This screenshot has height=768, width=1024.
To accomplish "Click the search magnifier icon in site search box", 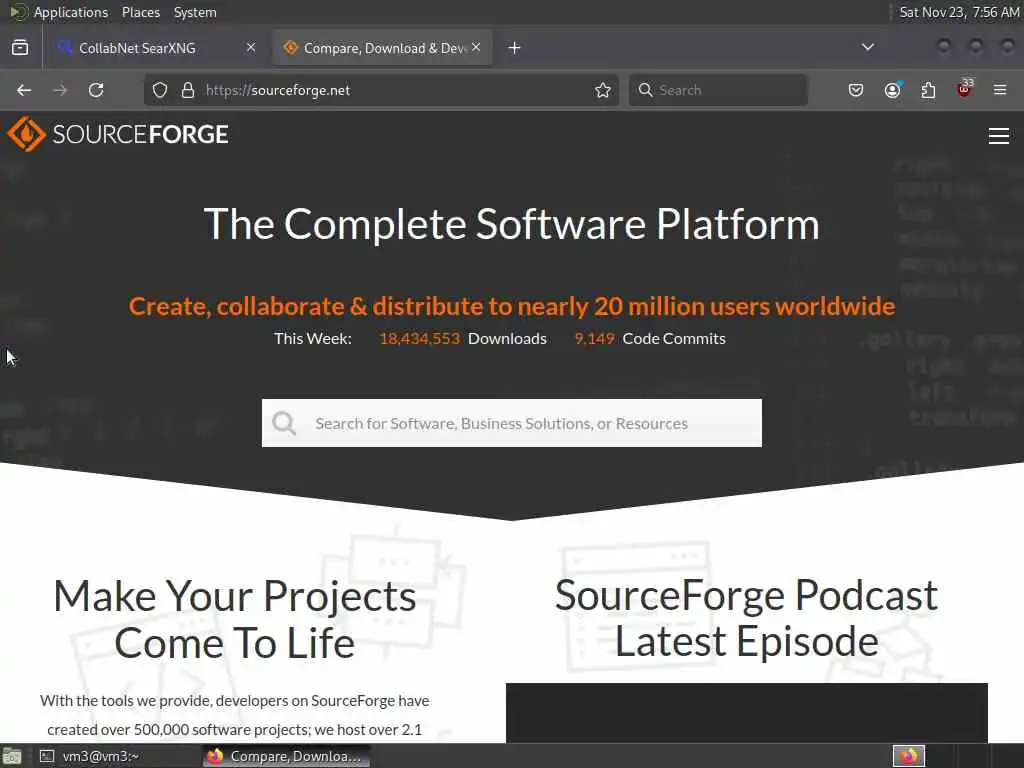I will click(284, 423).
